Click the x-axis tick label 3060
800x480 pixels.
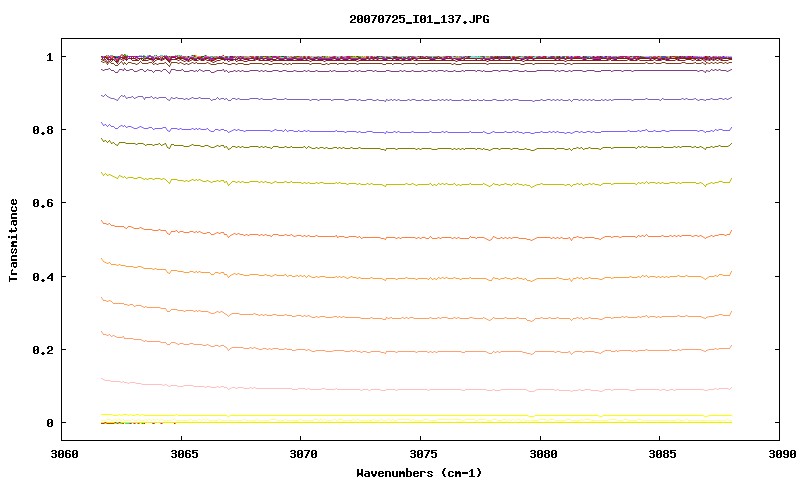(64, 454)
